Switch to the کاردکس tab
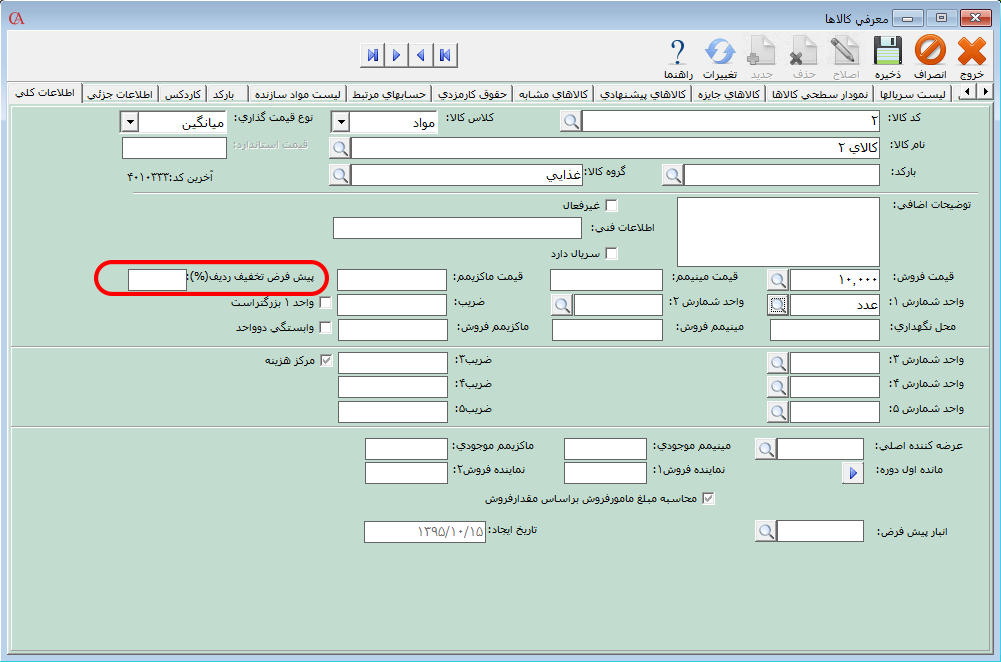 (183, 94)
